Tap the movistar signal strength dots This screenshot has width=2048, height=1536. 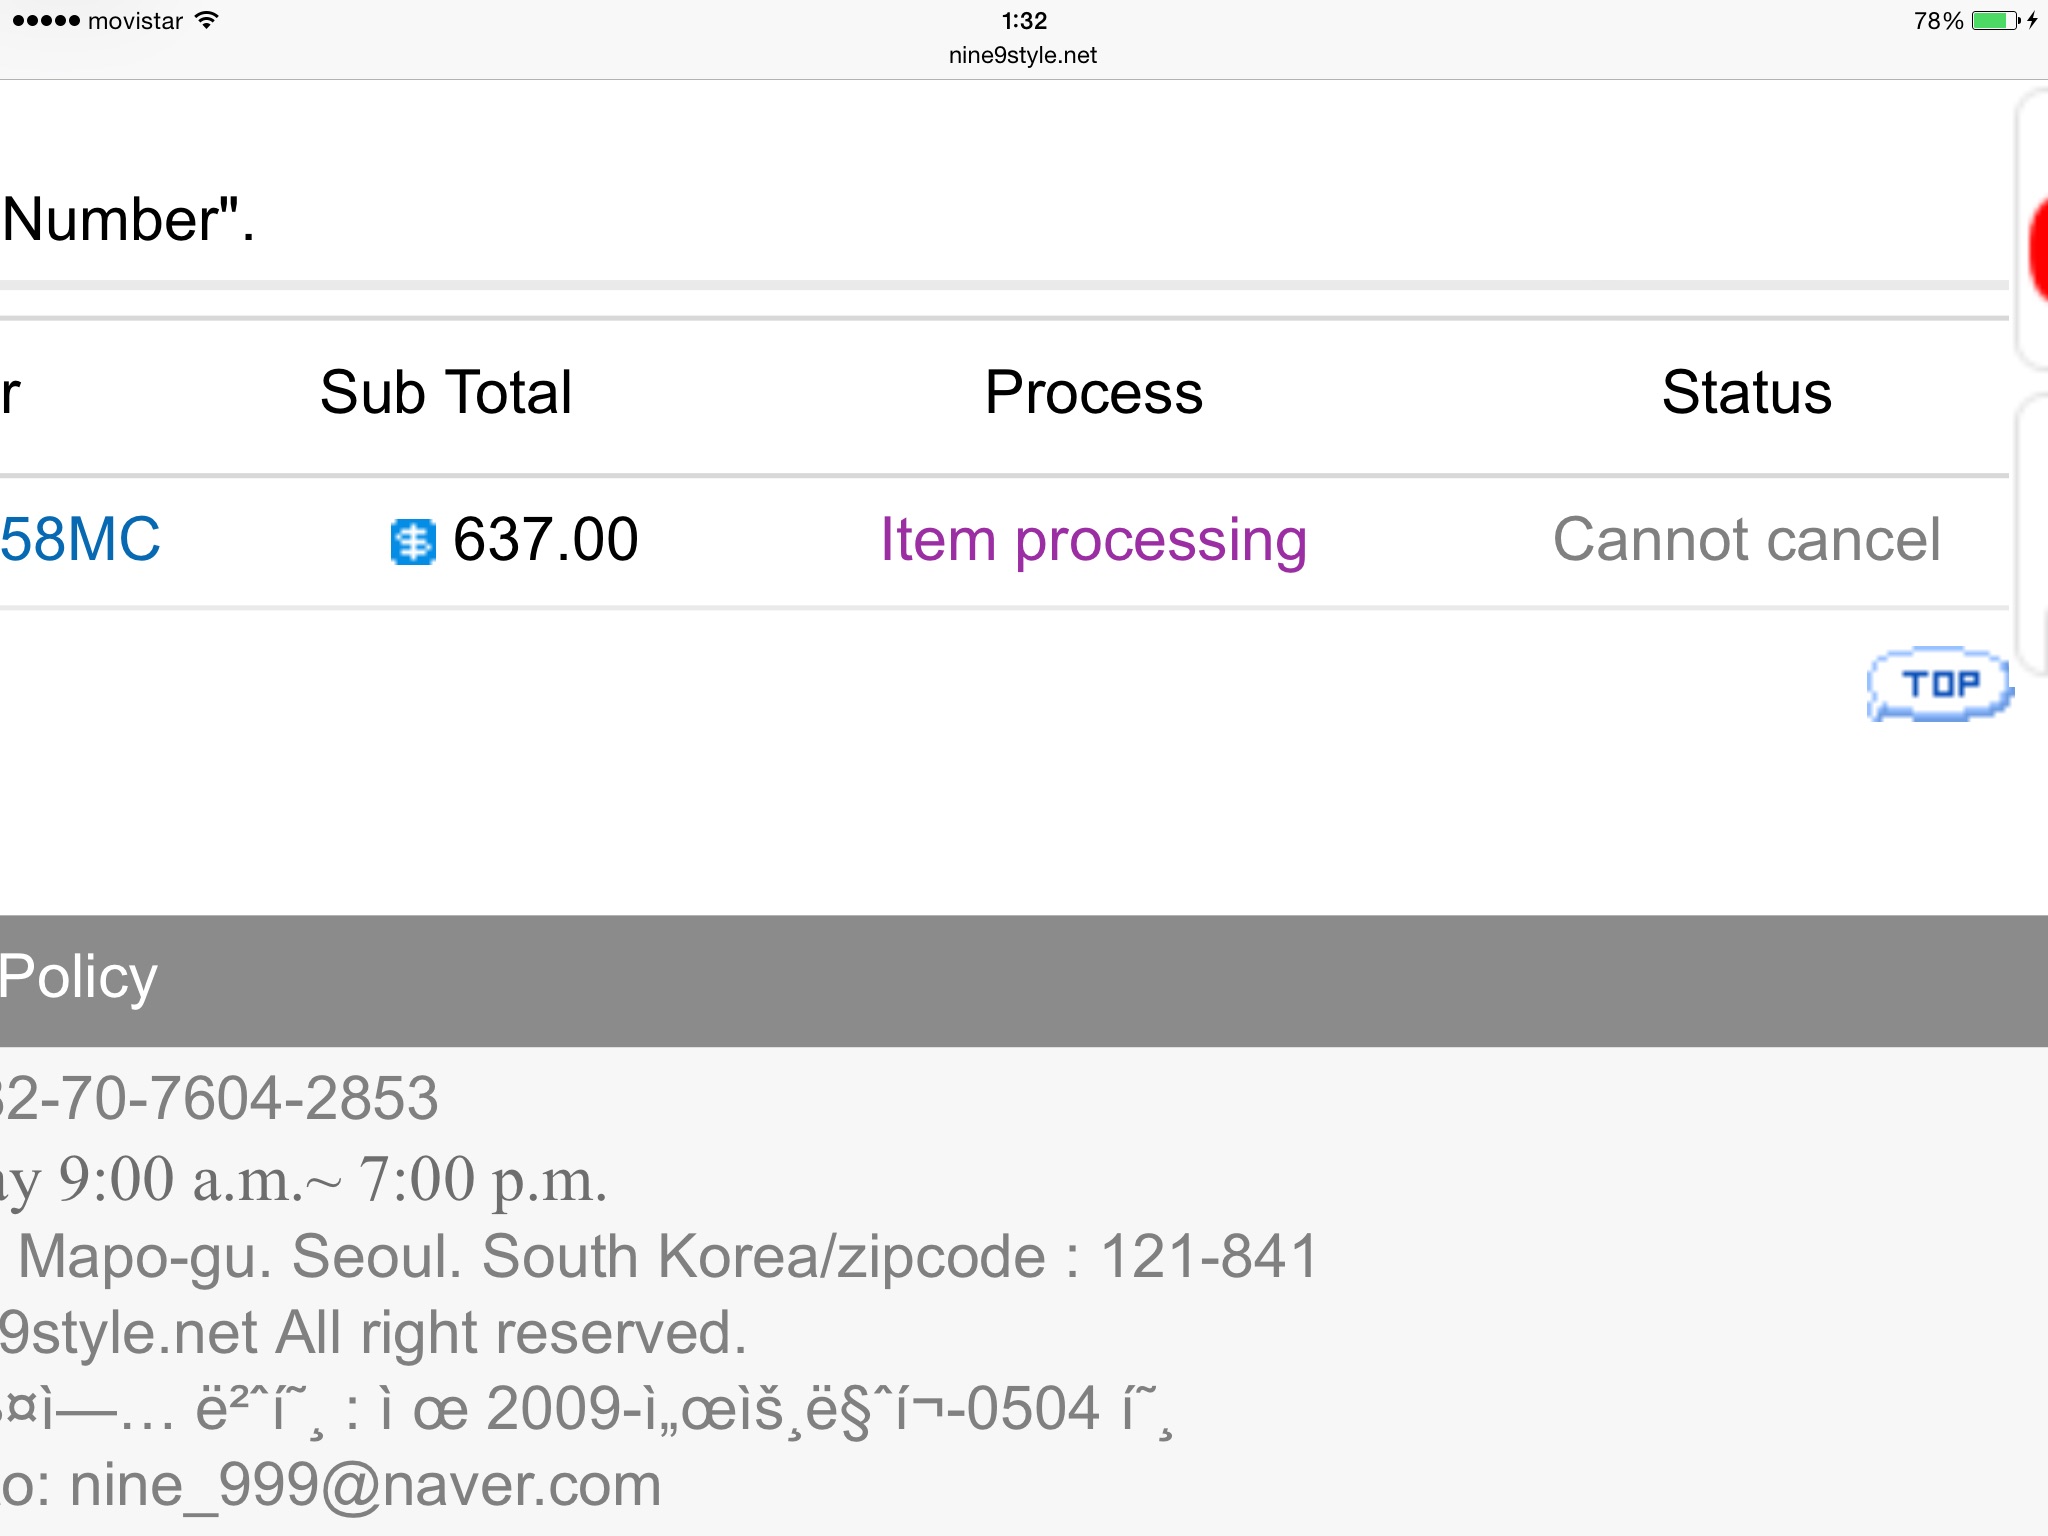tap(46, 21)
